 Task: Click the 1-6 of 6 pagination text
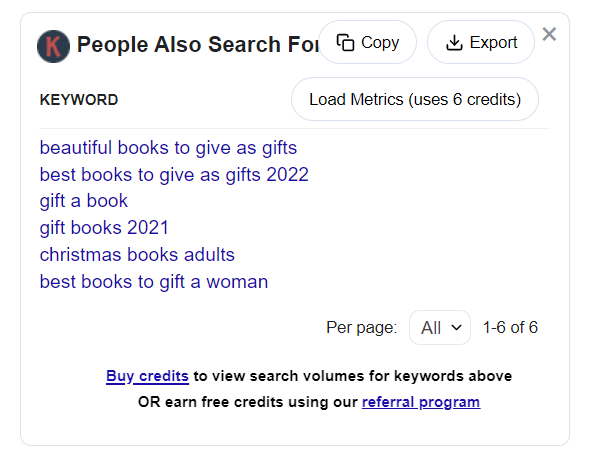tap(510, 327)
